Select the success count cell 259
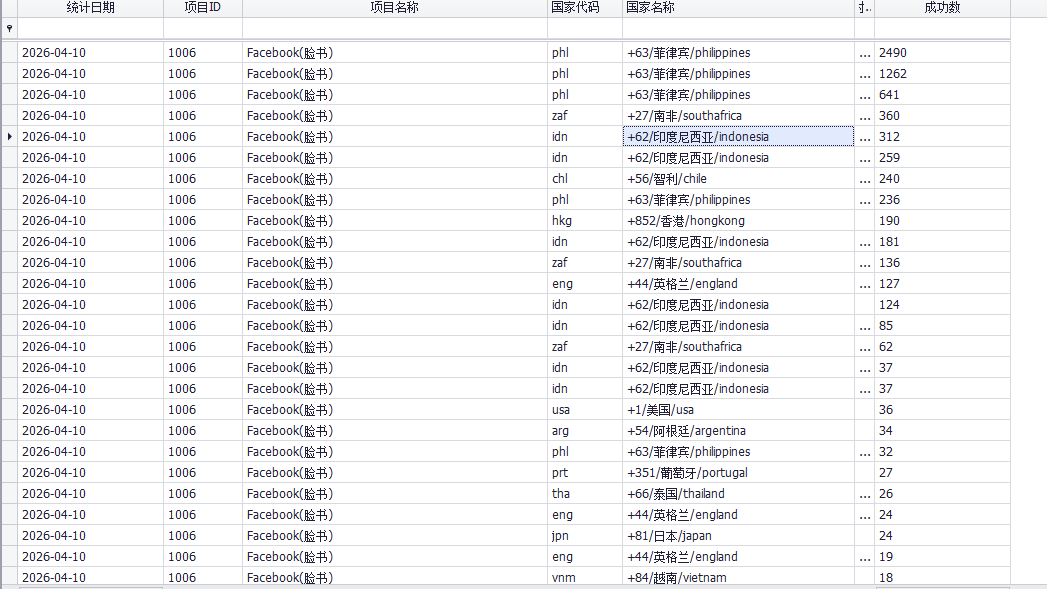 [942, 158]
